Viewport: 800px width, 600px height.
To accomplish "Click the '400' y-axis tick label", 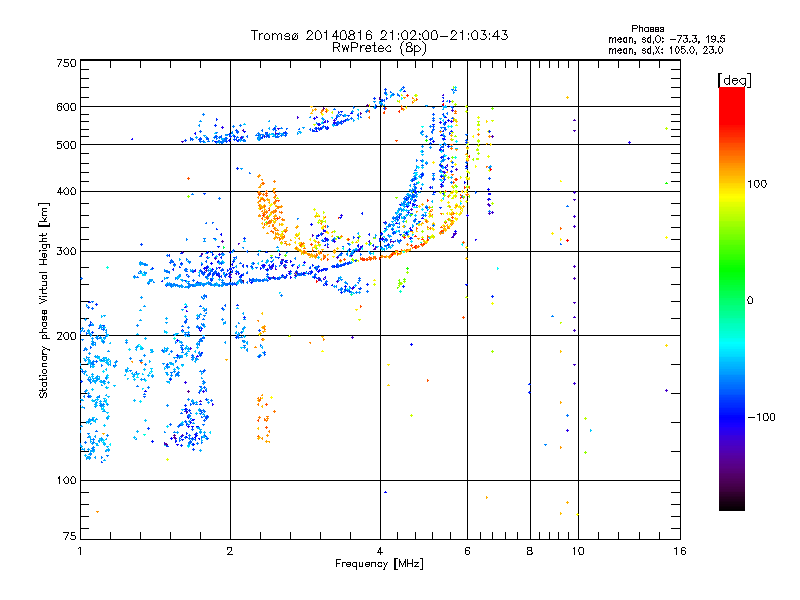I will point(66,192).
